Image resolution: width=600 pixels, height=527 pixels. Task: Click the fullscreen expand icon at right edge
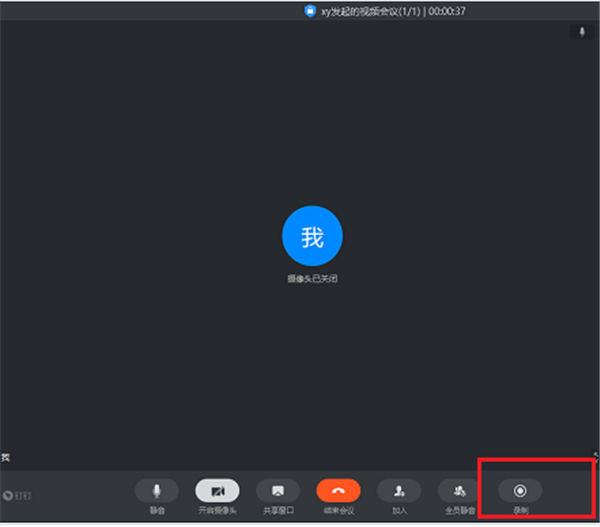(x=596, y=455)
